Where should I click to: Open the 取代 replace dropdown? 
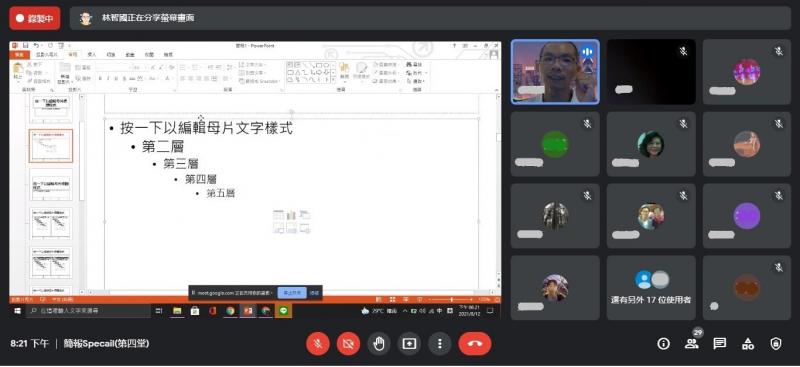(416, 73)
